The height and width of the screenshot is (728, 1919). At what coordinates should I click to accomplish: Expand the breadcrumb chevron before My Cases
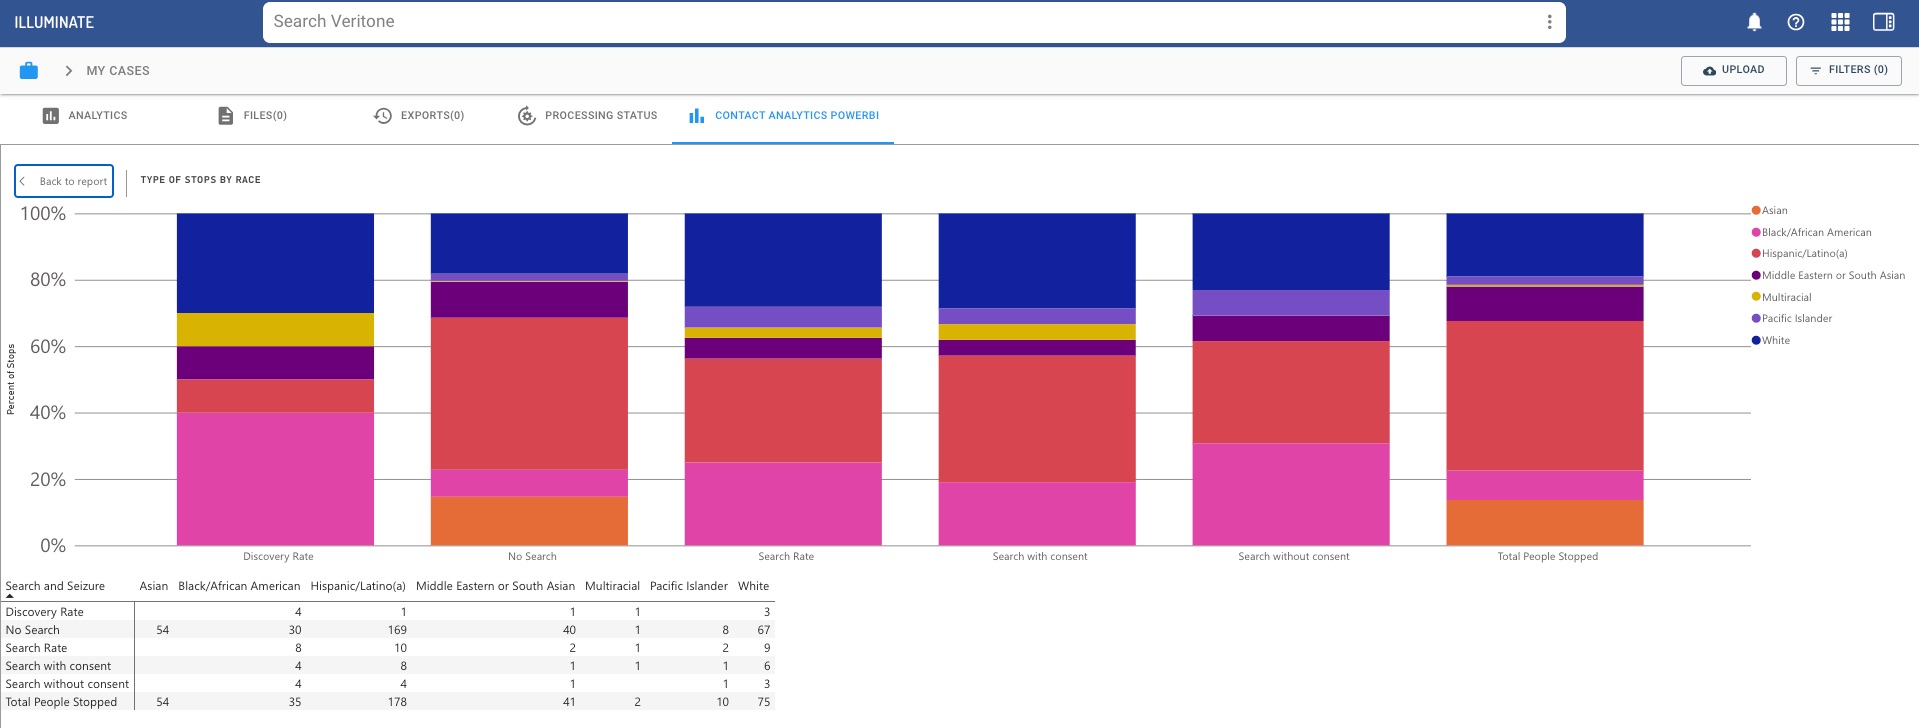(x=68, y=71)
